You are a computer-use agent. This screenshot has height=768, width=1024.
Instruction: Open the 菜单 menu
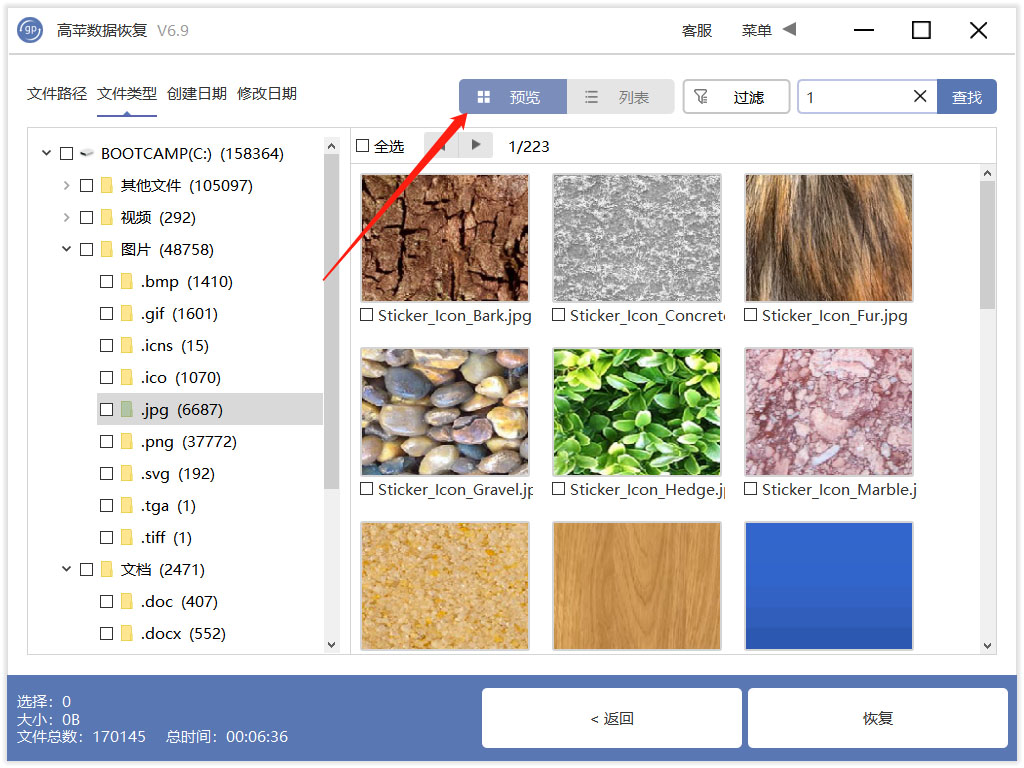(756, 30)
